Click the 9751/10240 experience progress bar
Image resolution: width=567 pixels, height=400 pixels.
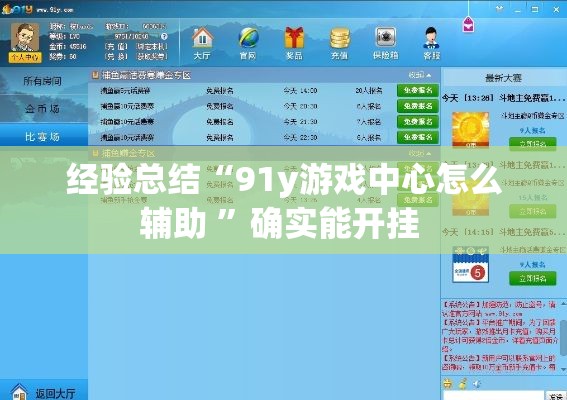point(131,37)
